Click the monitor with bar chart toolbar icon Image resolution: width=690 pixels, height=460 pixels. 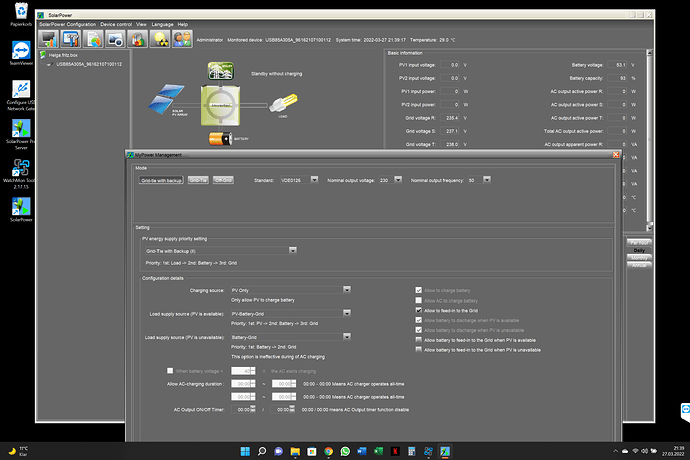[48, 39]
